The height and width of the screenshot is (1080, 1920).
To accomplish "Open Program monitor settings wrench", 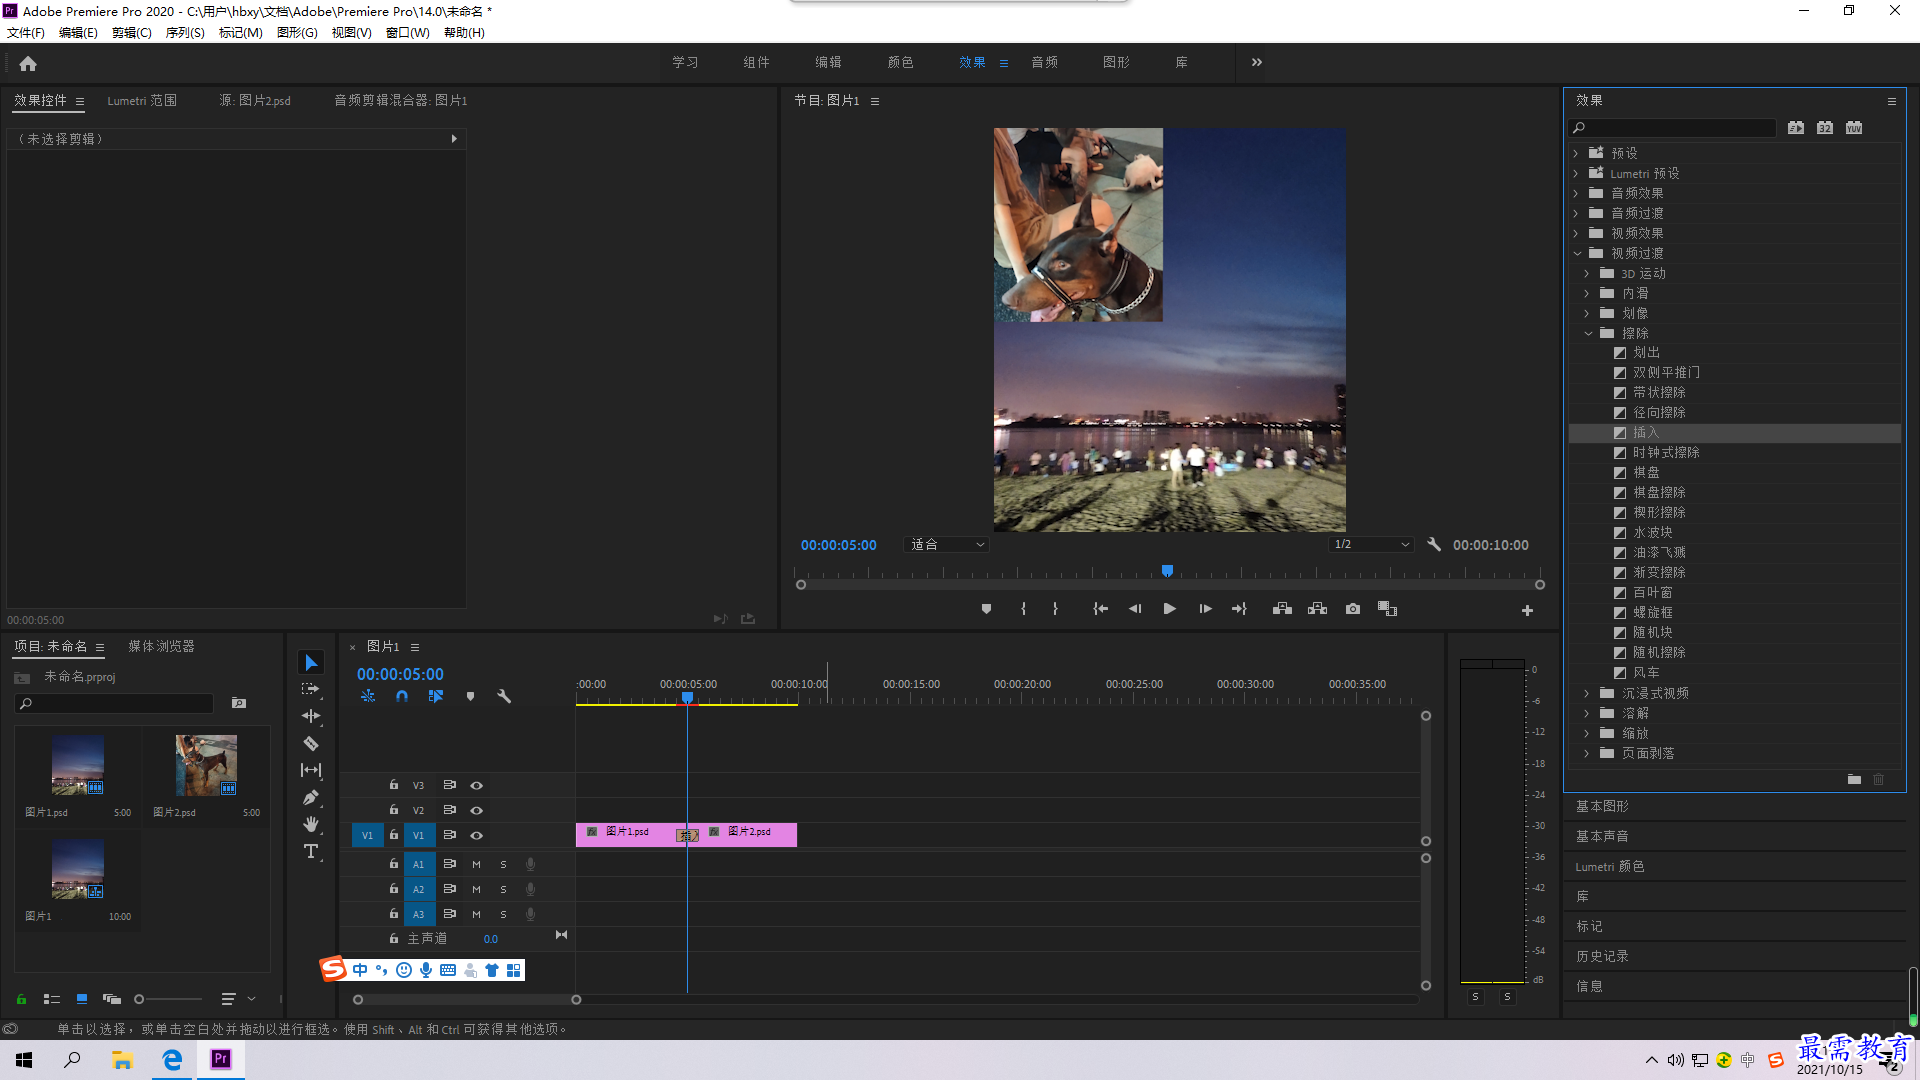I will 1434,544.
